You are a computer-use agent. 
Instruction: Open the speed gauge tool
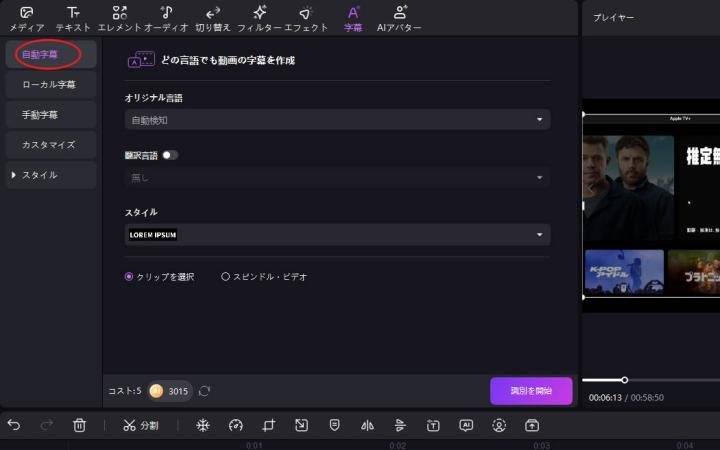pyautogui.click(x=236, y=425)
